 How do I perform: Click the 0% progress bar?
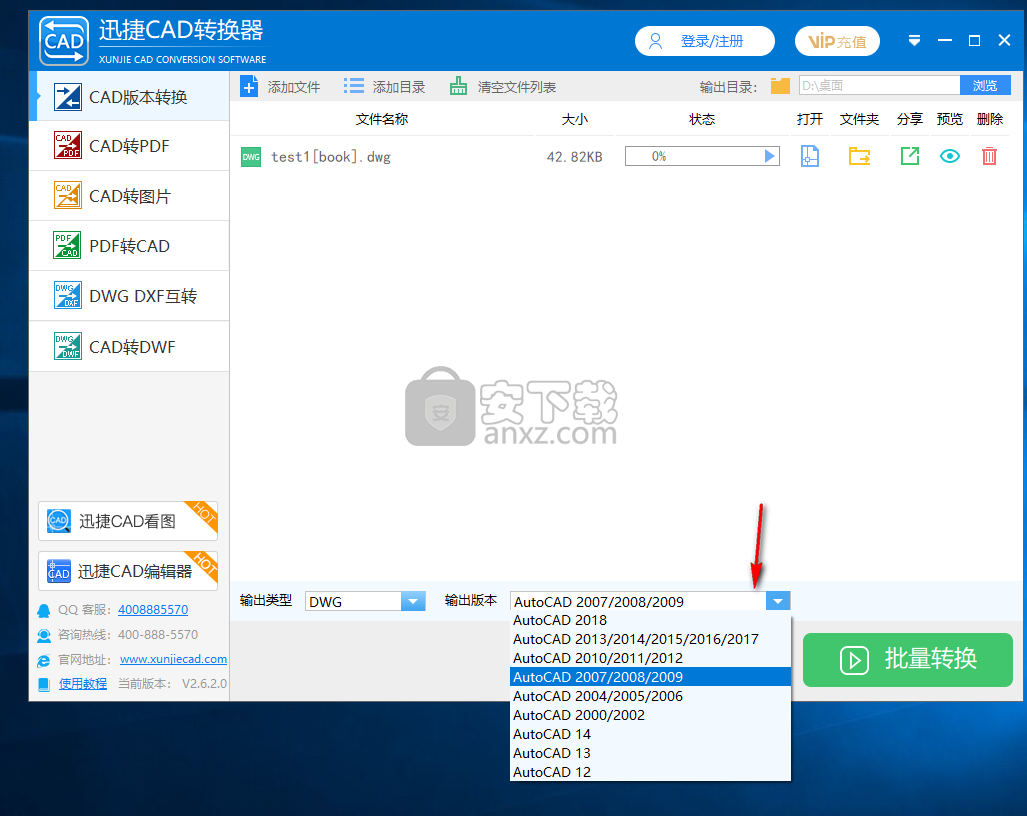(702, 156)
